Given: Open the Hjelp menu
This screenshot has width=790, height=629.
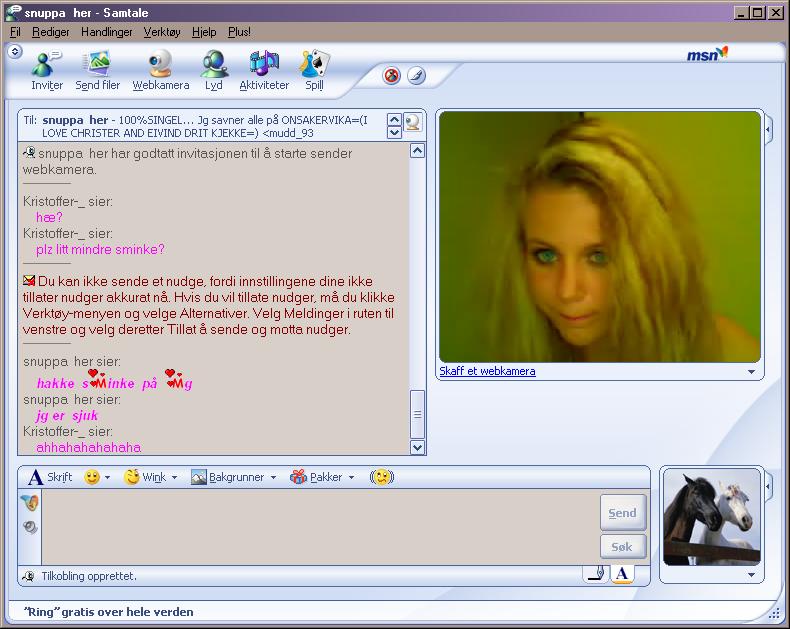Looking at the screenshot, I should (x=204, y=32).
